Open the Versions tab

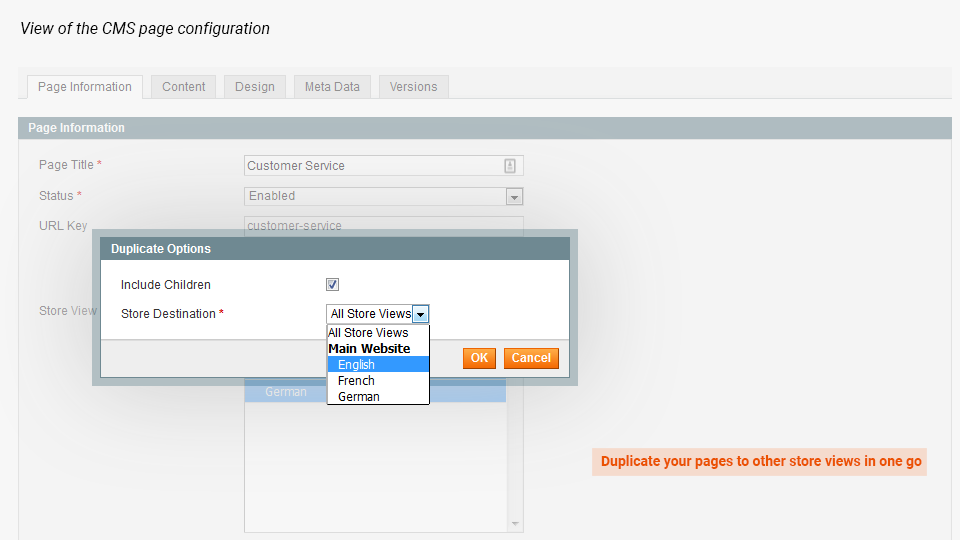(413, 87)
